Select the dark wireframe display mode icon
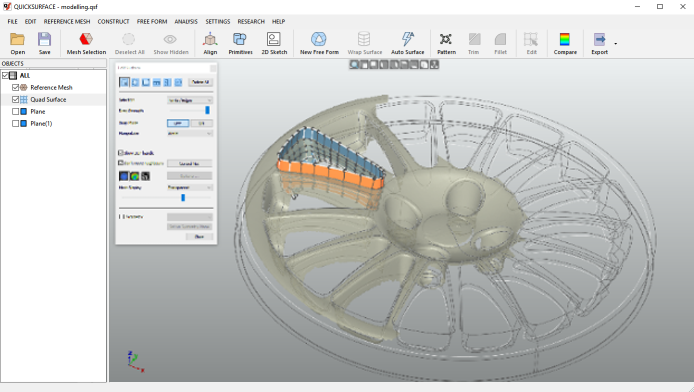The width and height of the screenshot is (694, 392). click(x=145, y=176)
